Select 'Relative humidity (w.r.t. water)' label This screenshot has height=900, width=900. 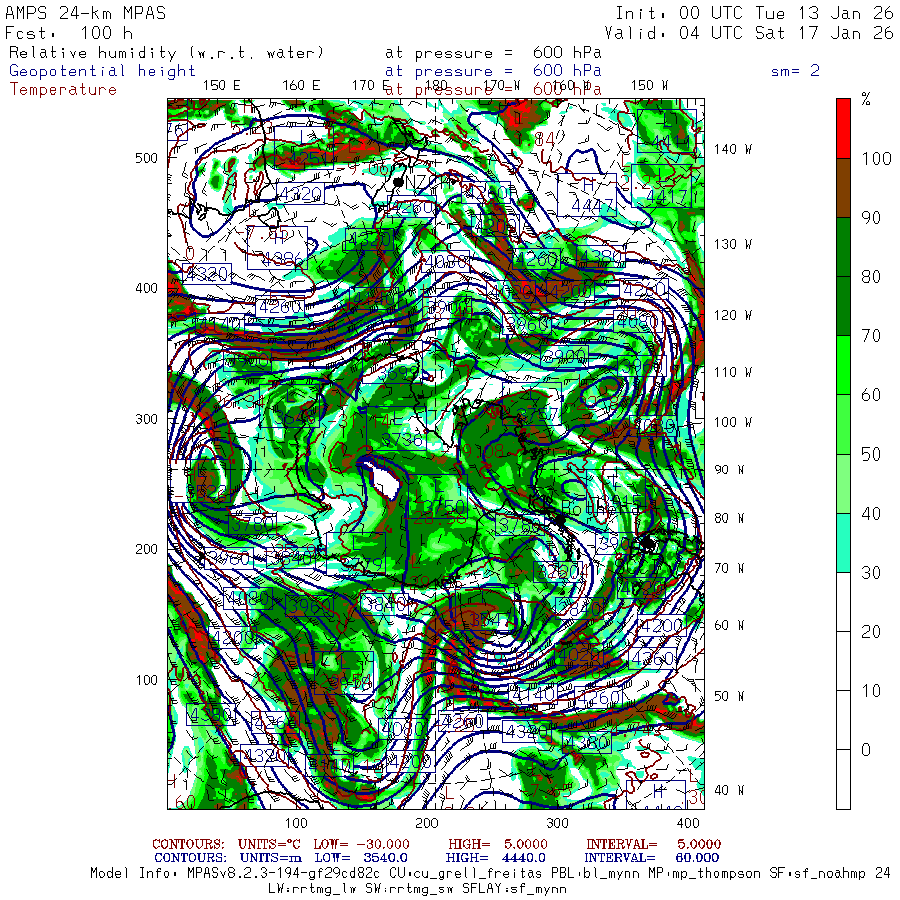pos(167,53)
